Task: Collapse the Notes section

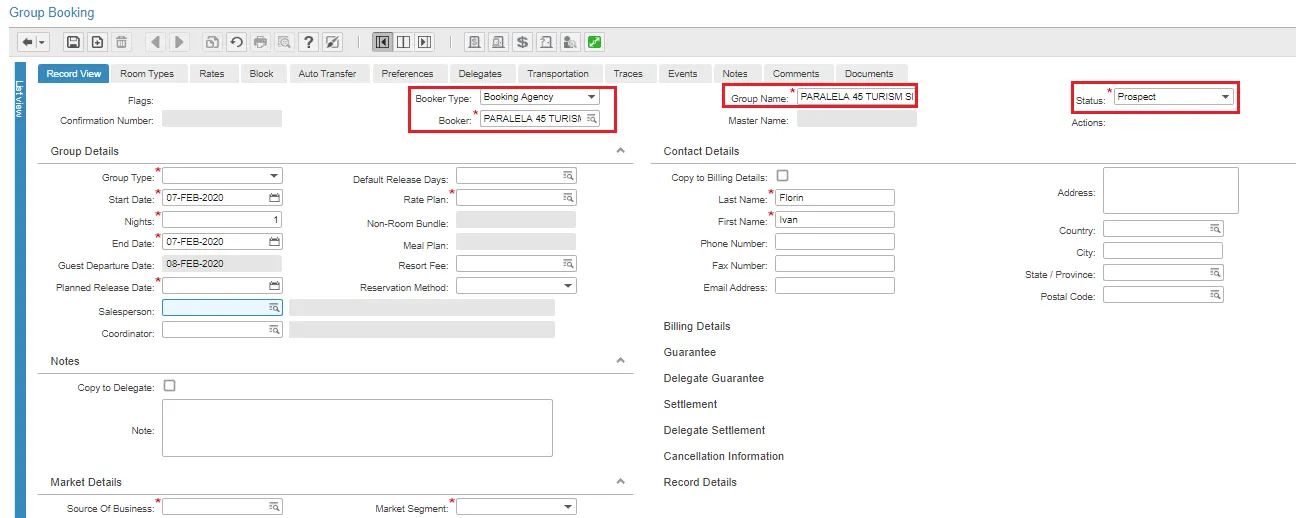Action: 620,361
